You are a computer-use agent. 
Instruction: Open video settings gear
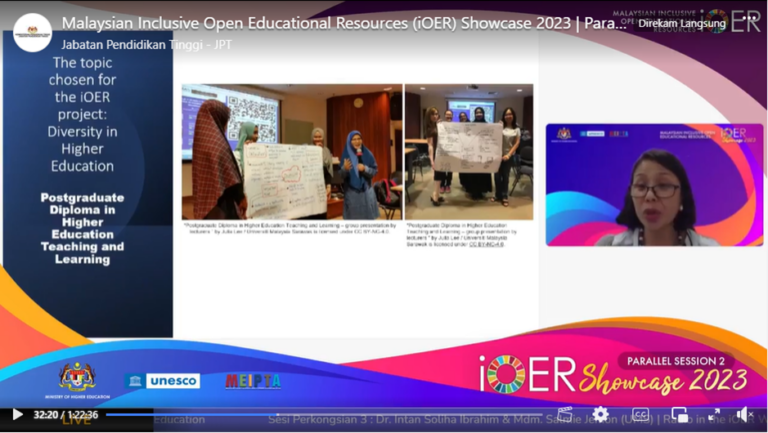[x=600, y=414]
